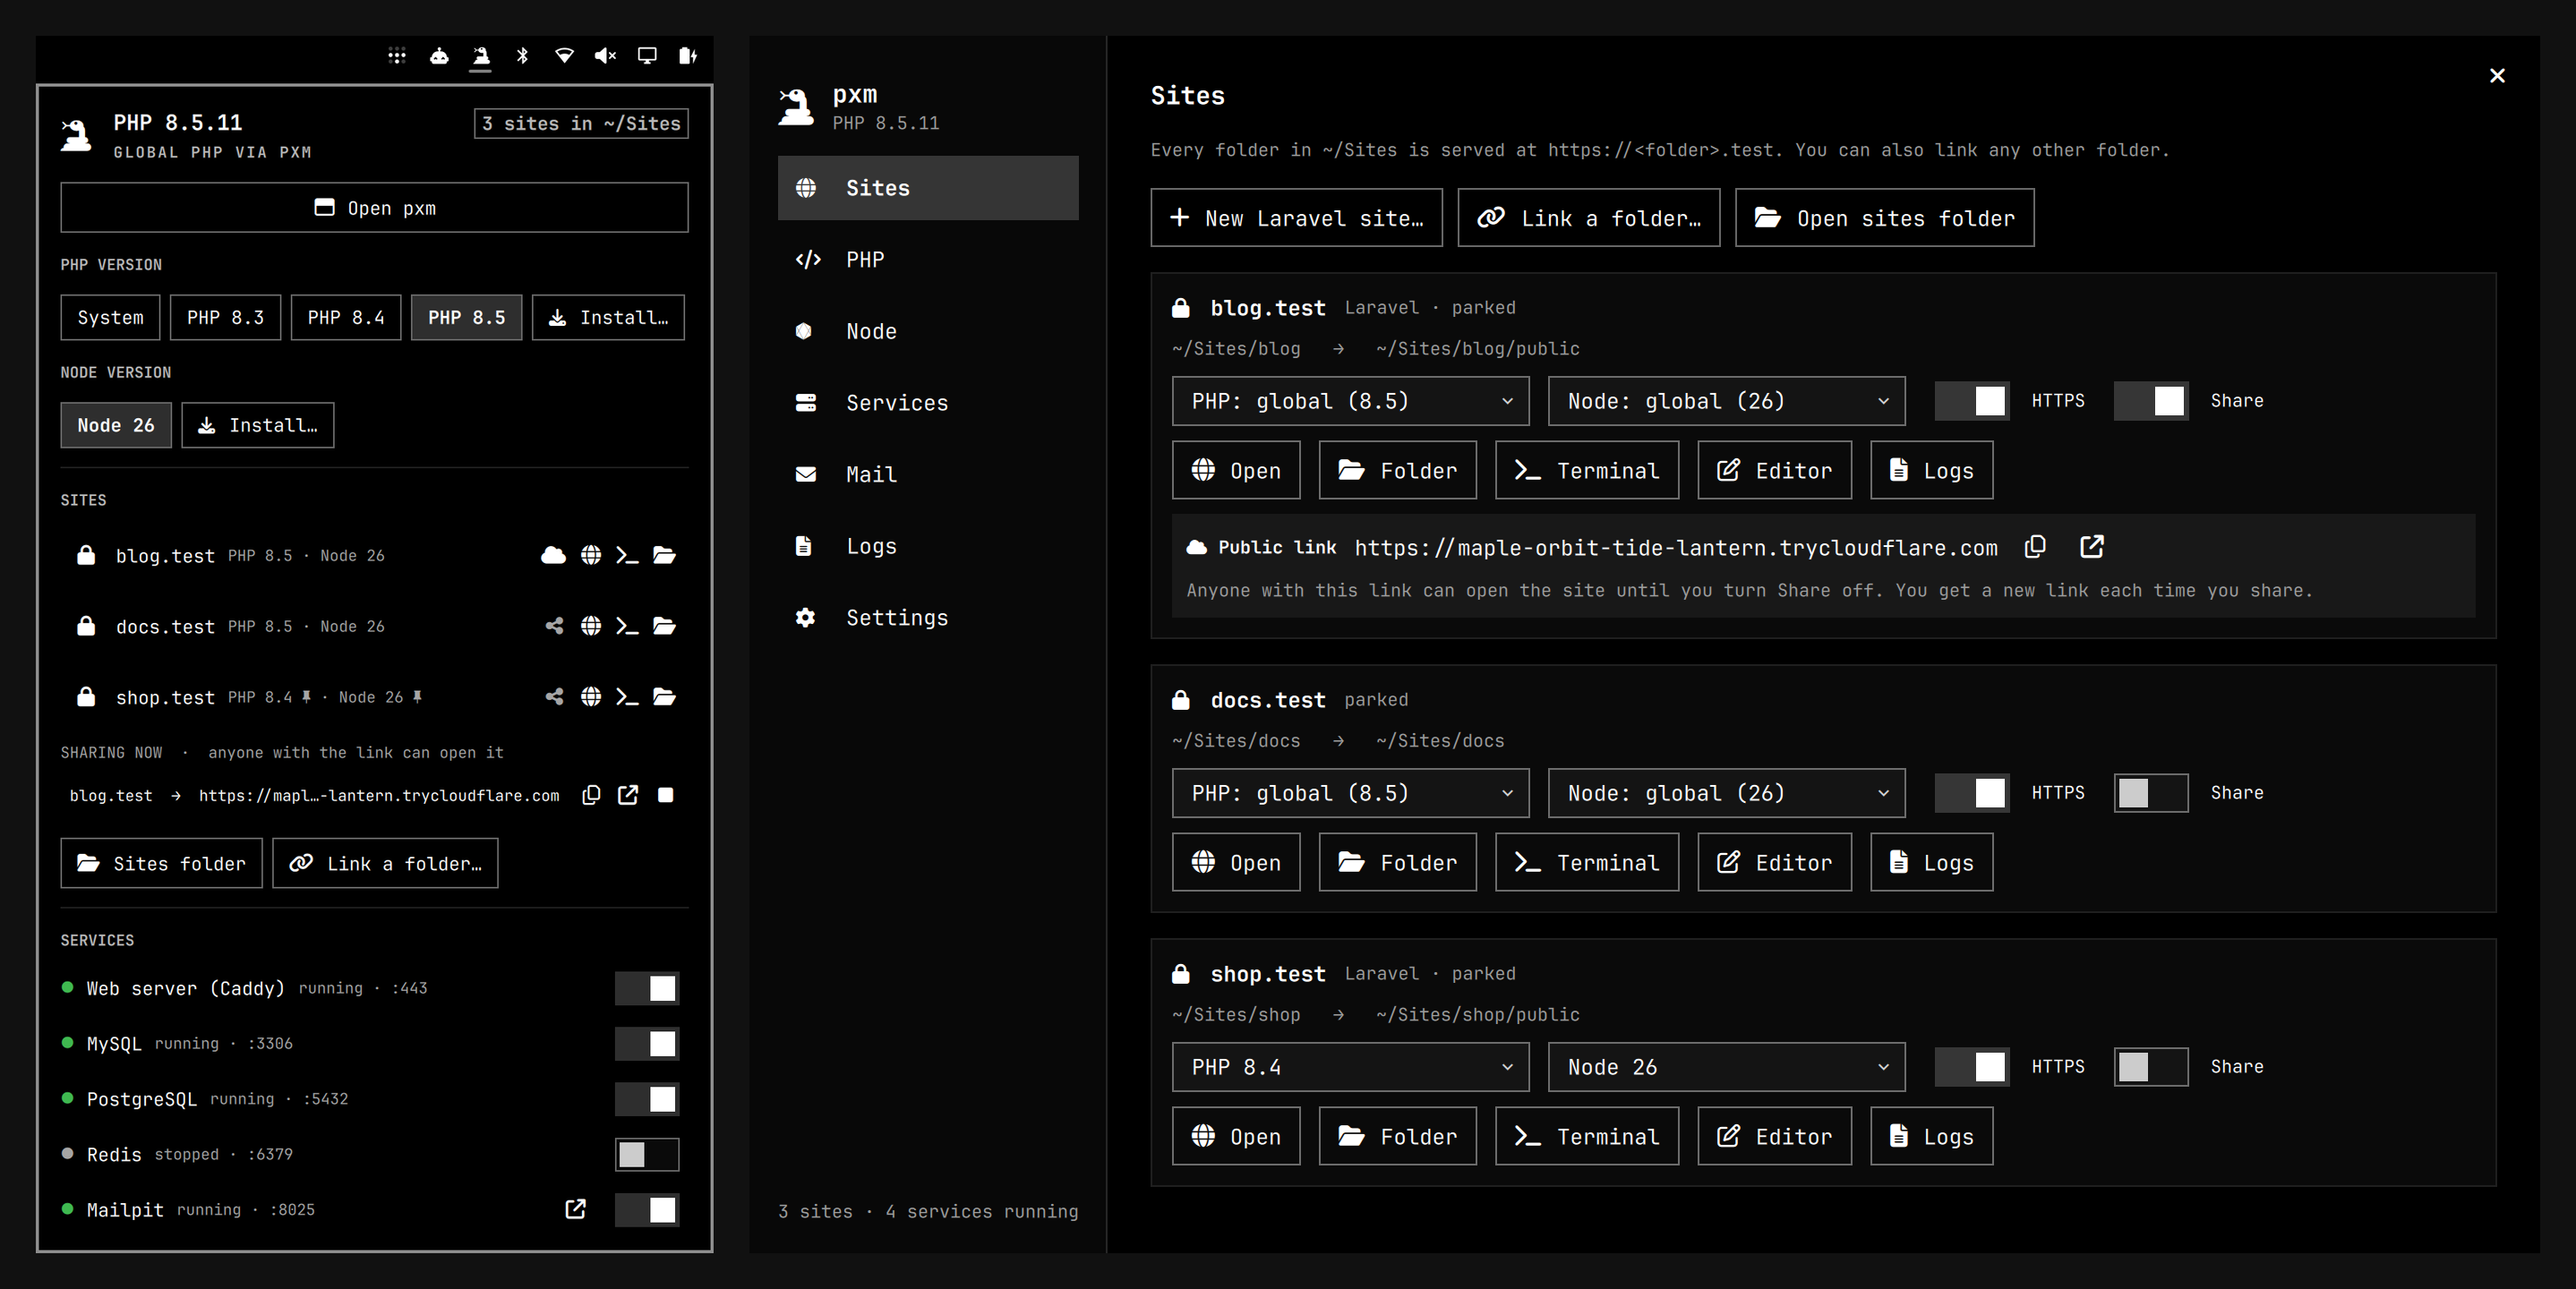Copy the shared blog.test link in tray

coord(591,795)
